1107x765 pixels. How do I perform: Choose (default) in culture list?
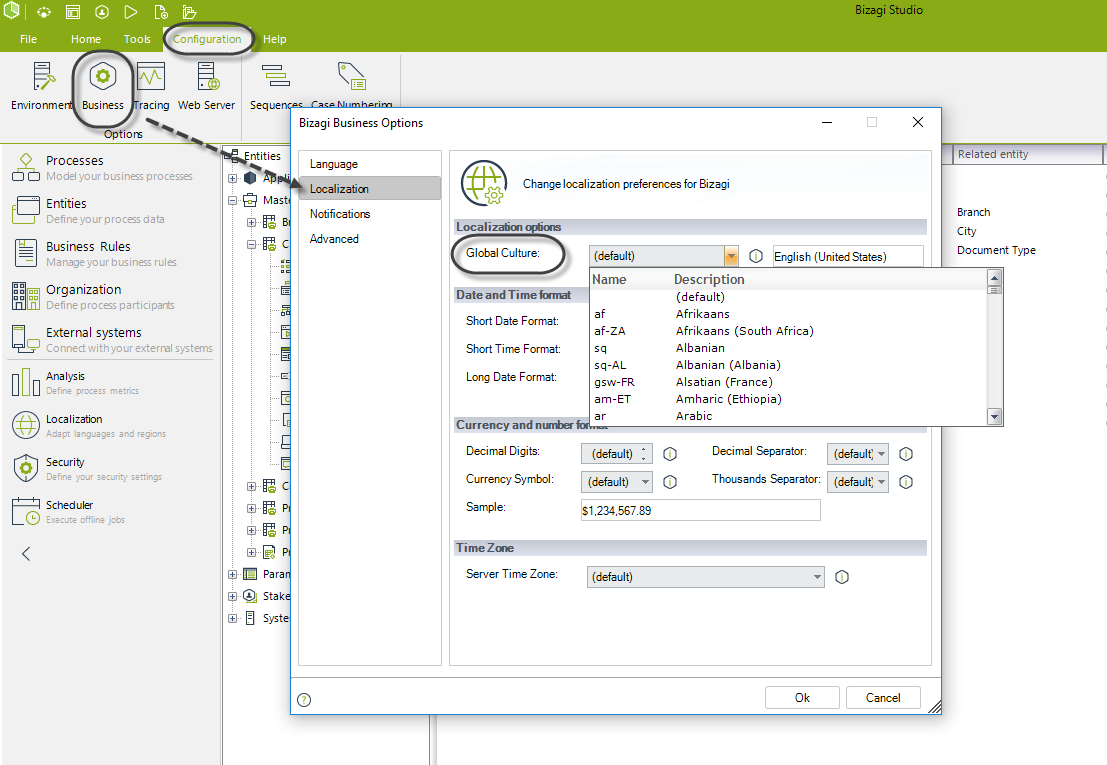click(789, 297)
